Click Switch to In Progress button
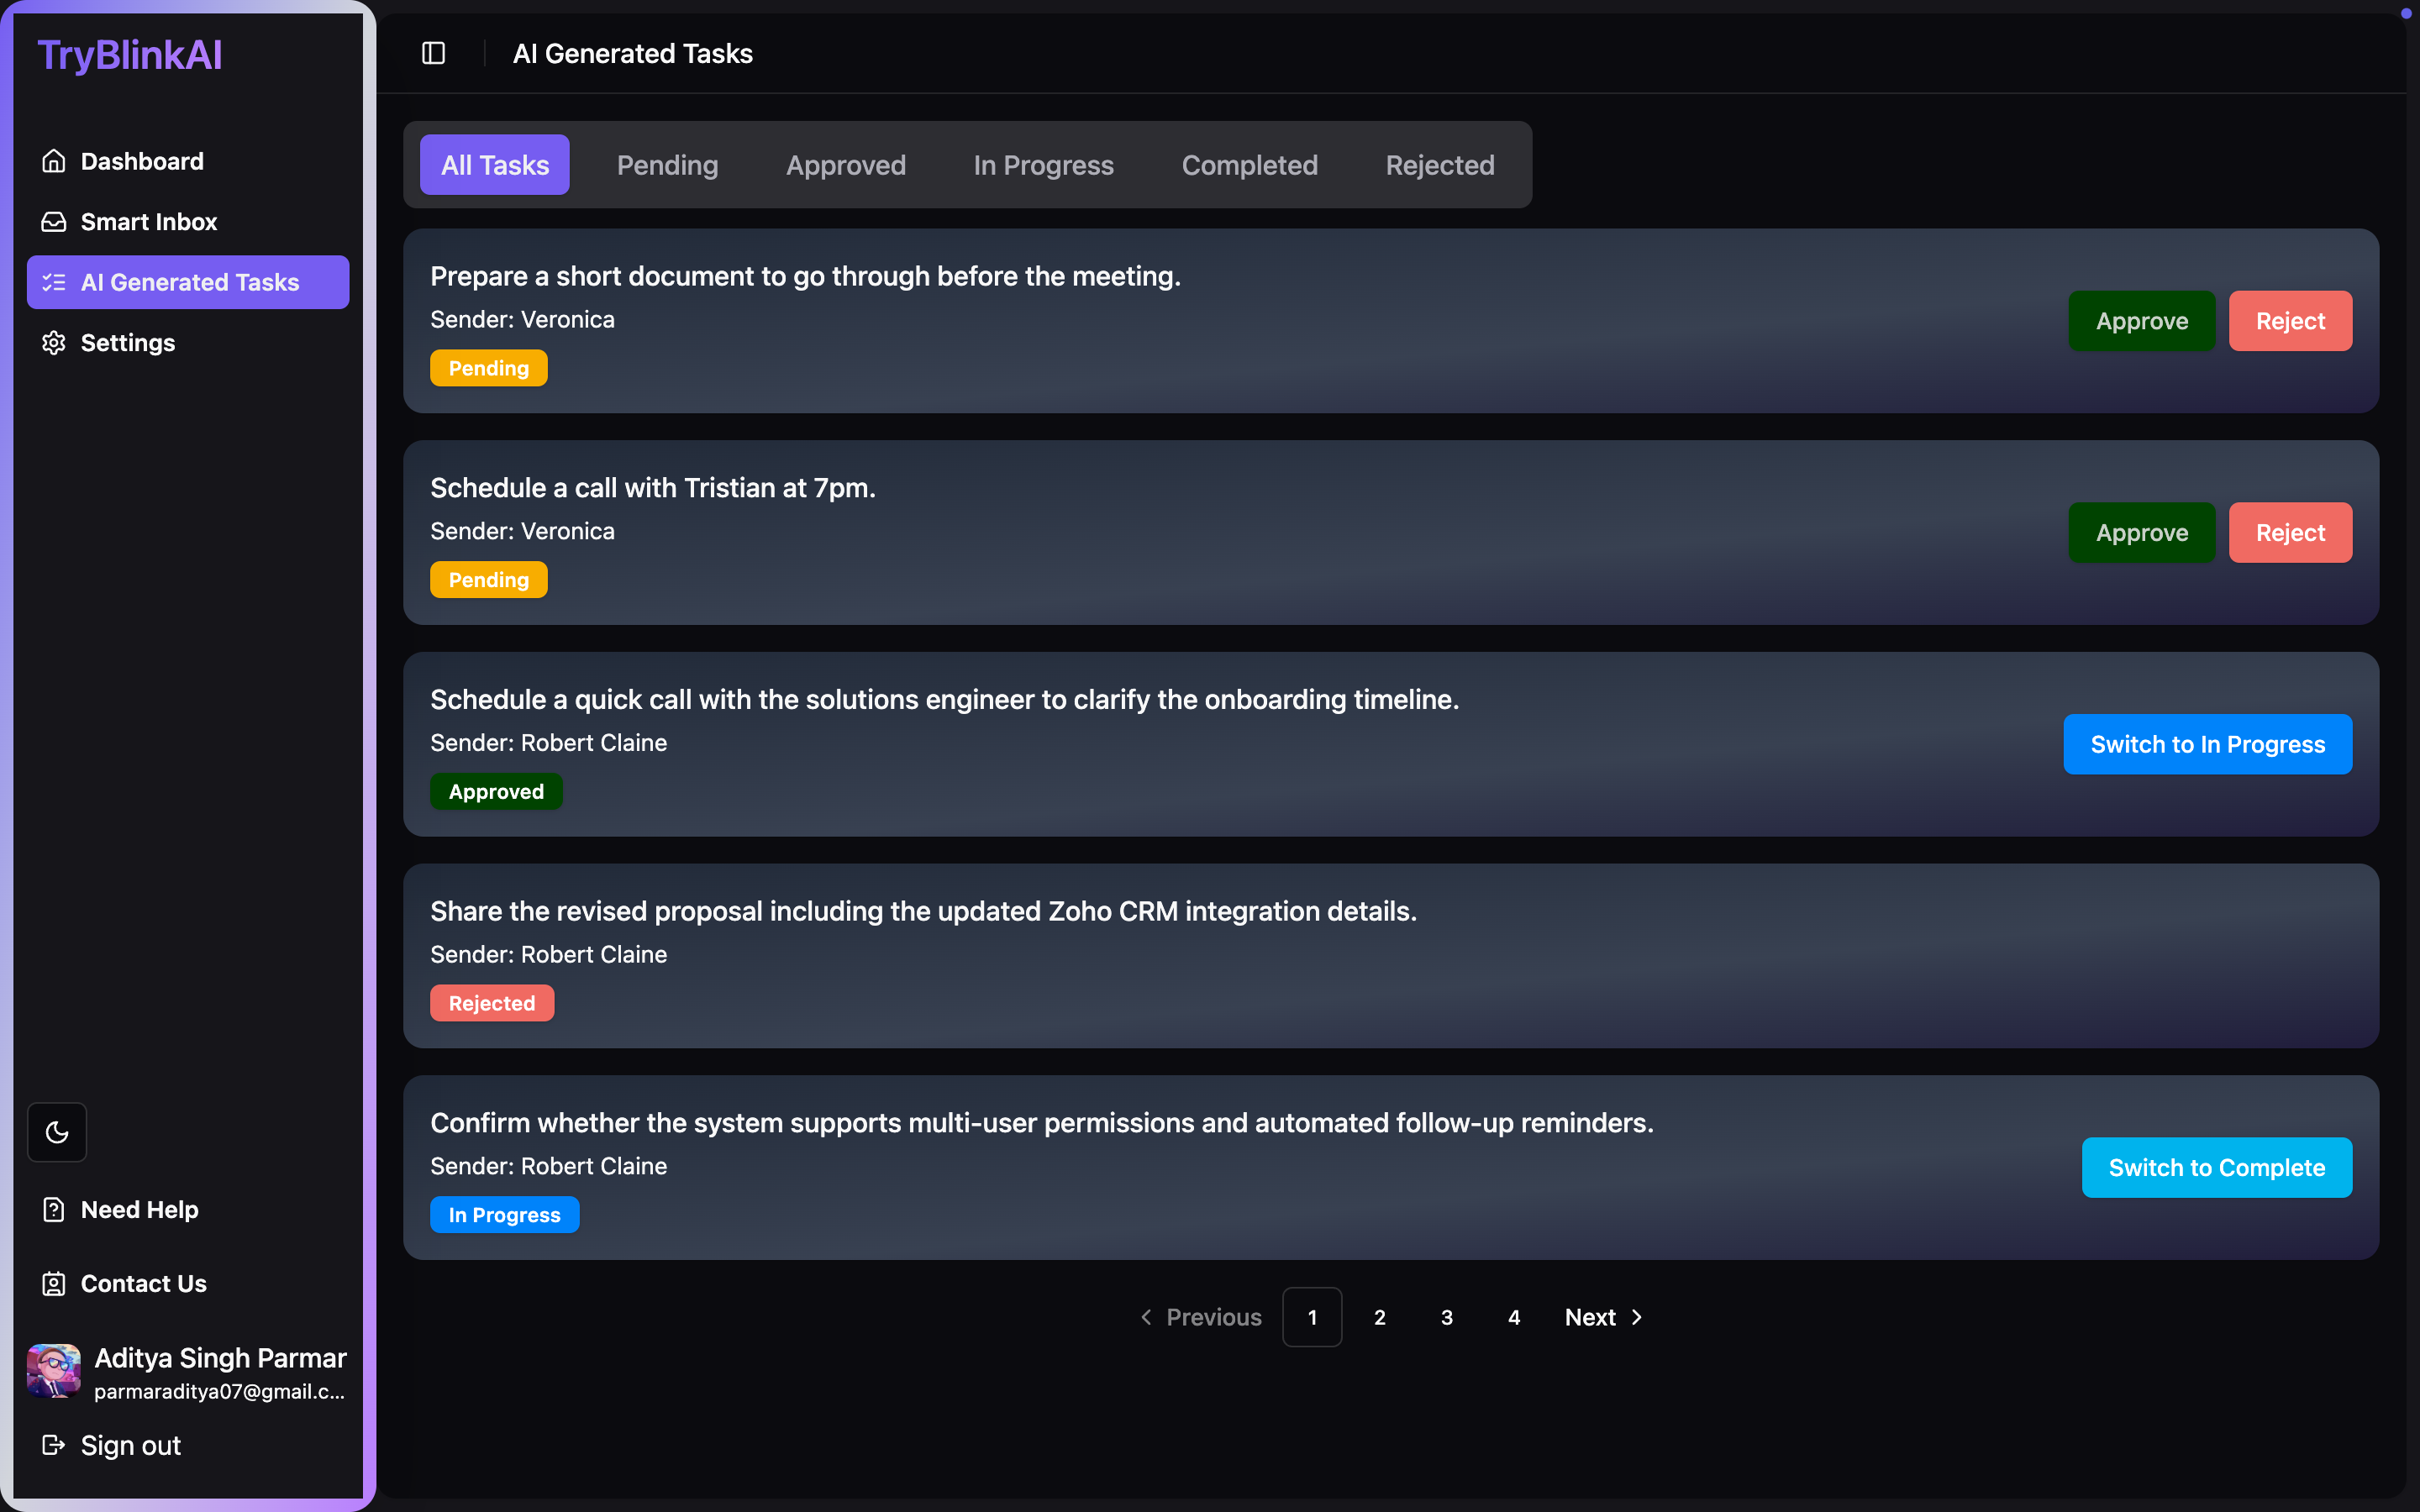 pyautogui.click(x=2207, y=744)
